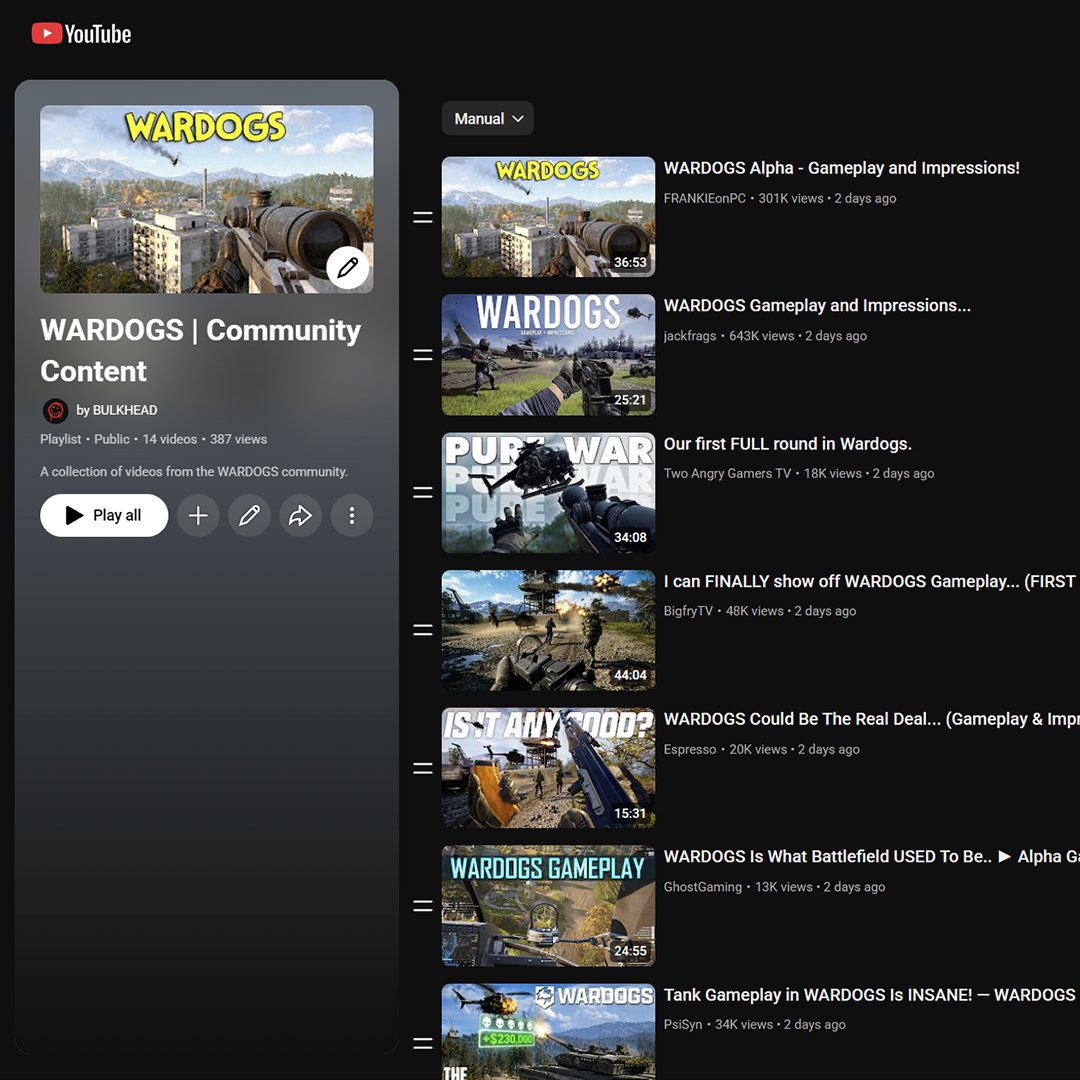Share the playlist with arrow icon
This screenshot has width=1080, height=1080.
[x=300, y=515]
